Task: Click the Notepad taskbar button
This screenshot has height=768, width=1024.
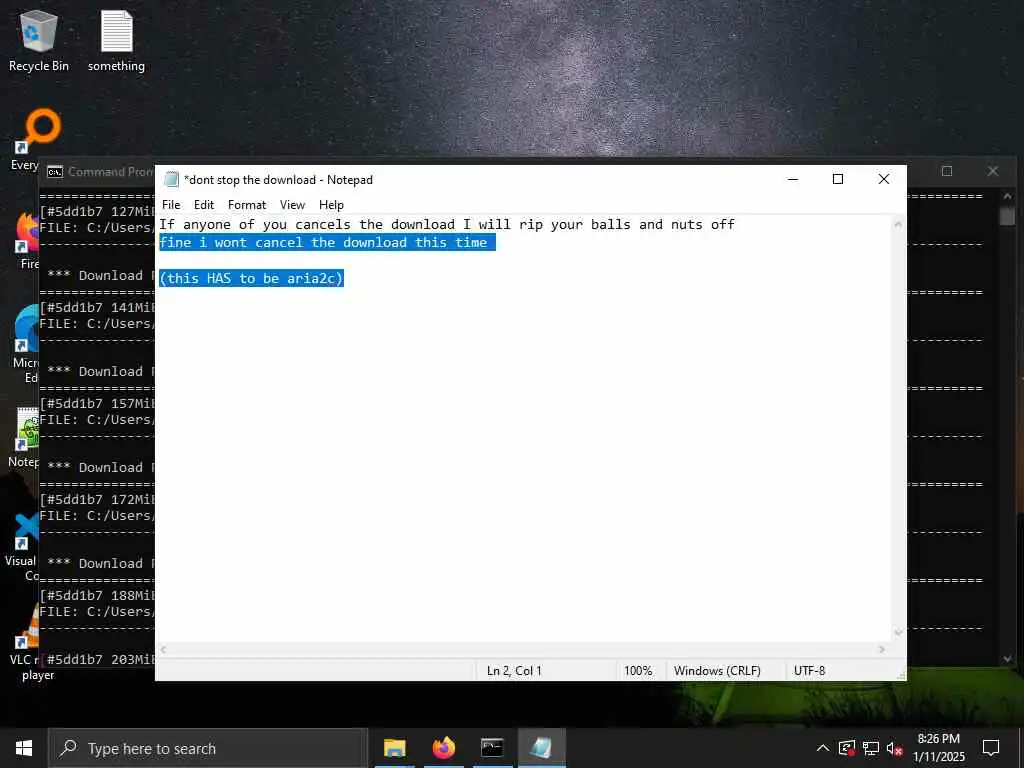Action: [x=541, y=748]
